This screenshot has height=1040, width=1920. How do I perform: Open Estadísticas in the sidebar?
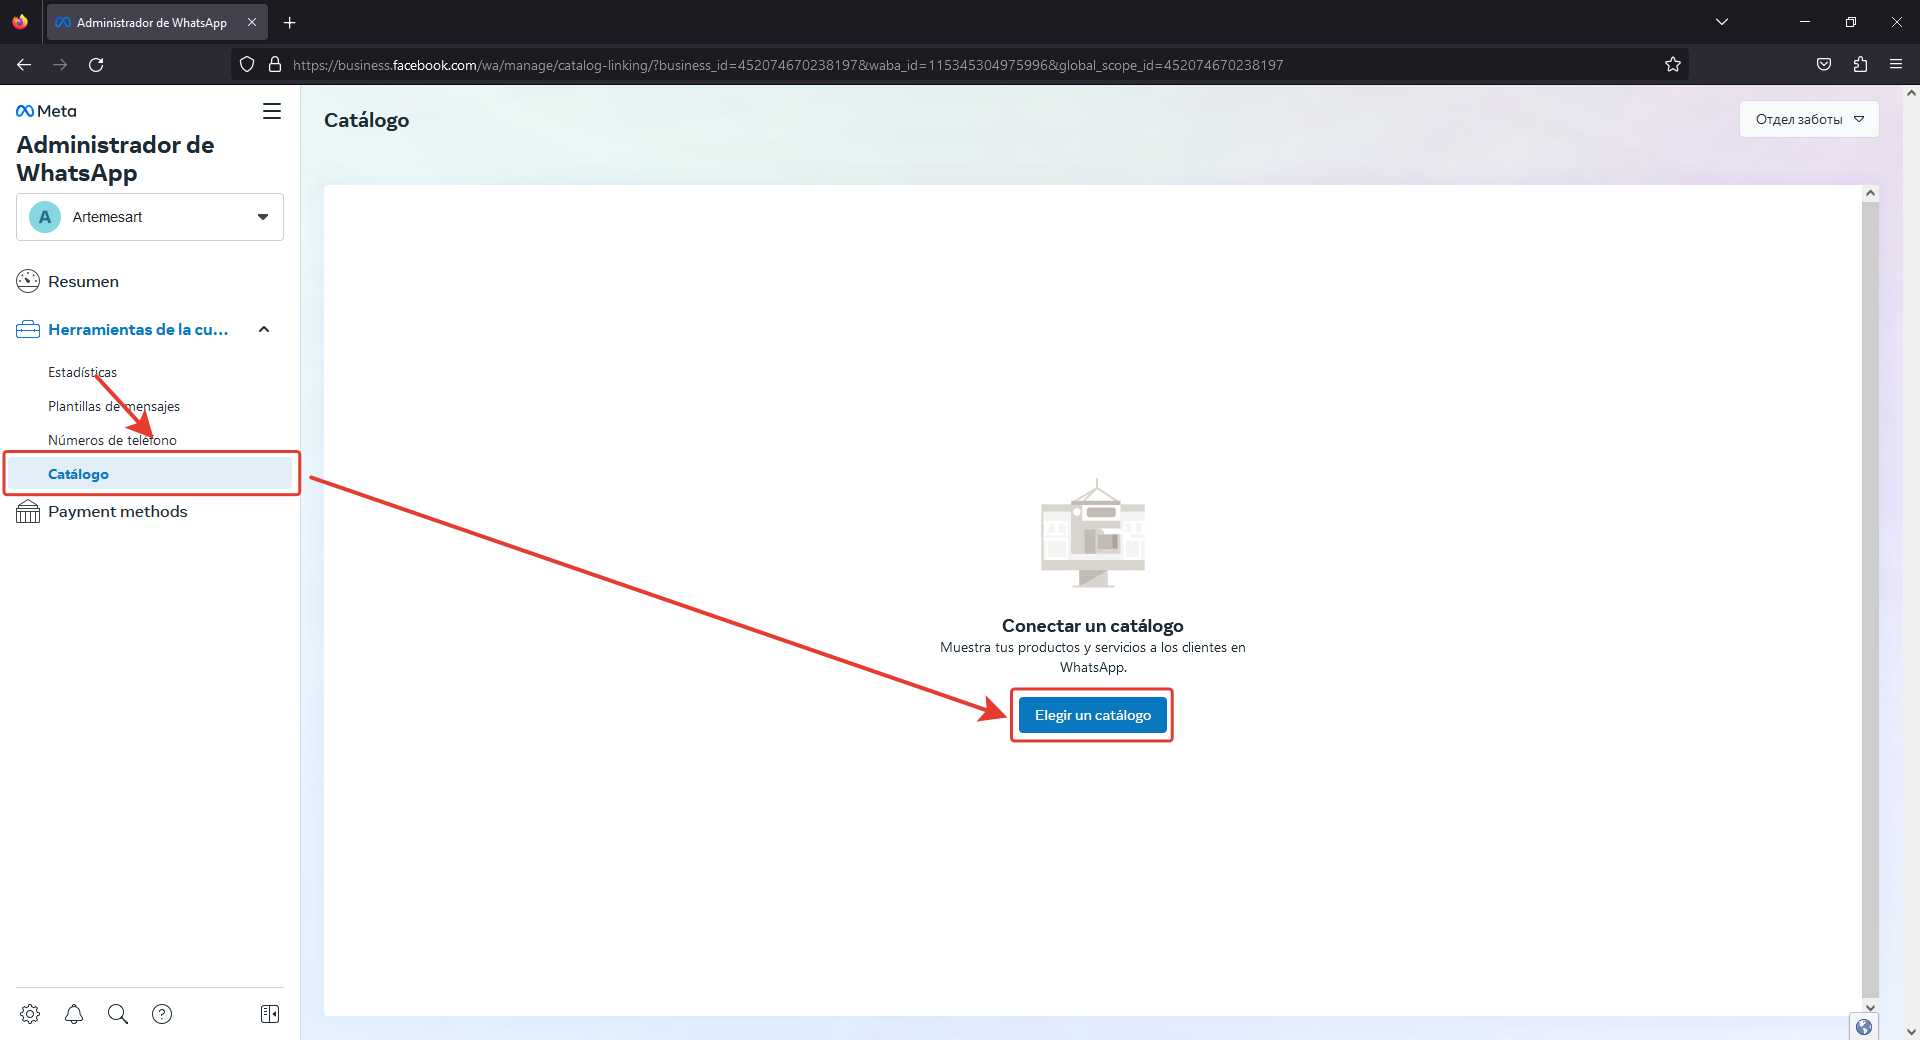(x=82, y=372)
